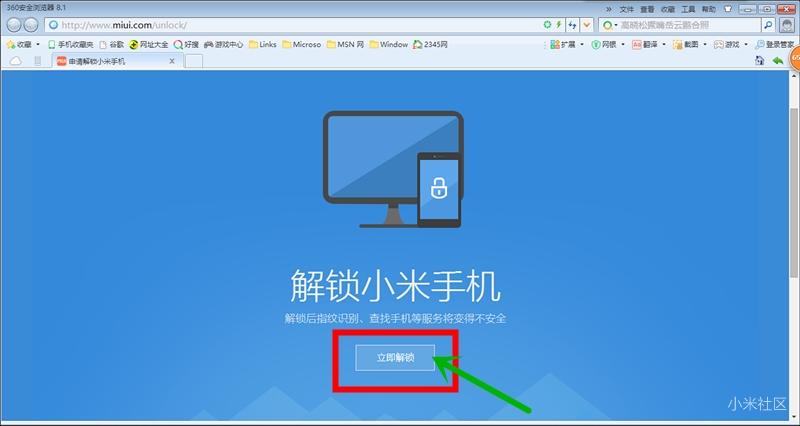Click the 收藏 star favorites button
800x426 pixels.
(18, 45)
